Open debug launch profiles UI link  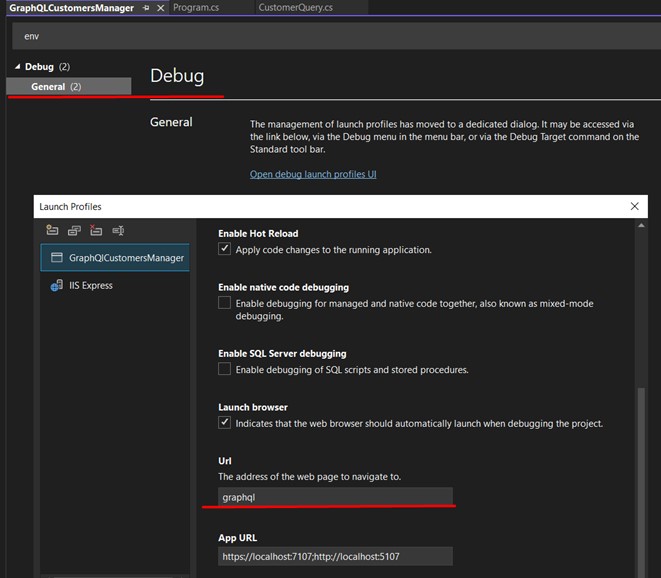pos(312,174)
